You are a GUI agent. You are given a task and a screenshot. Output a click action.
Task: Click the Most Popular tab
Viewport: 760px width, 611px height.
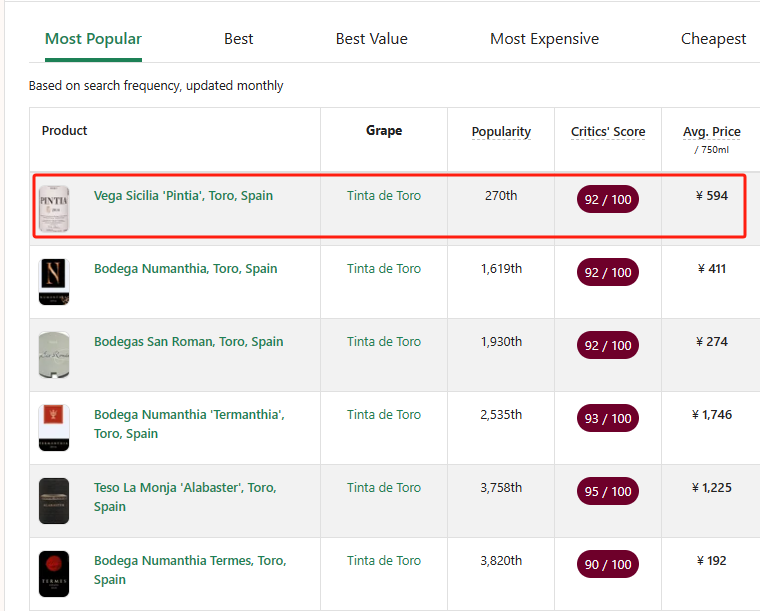pyautogui.click(x=93, y=39)
